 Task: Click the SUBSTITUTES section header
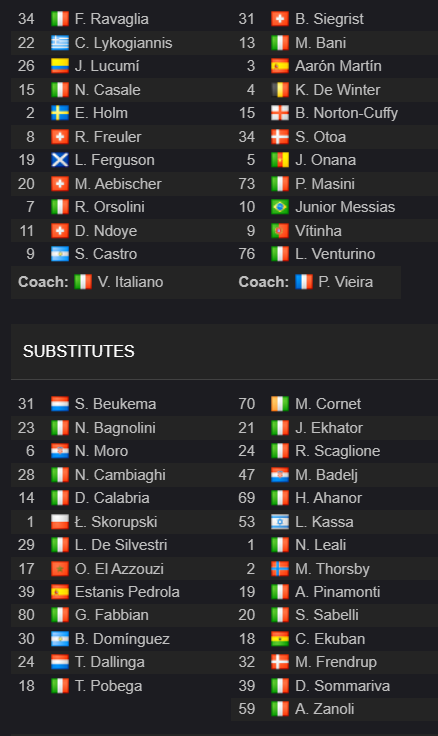(x=79, y=352)
